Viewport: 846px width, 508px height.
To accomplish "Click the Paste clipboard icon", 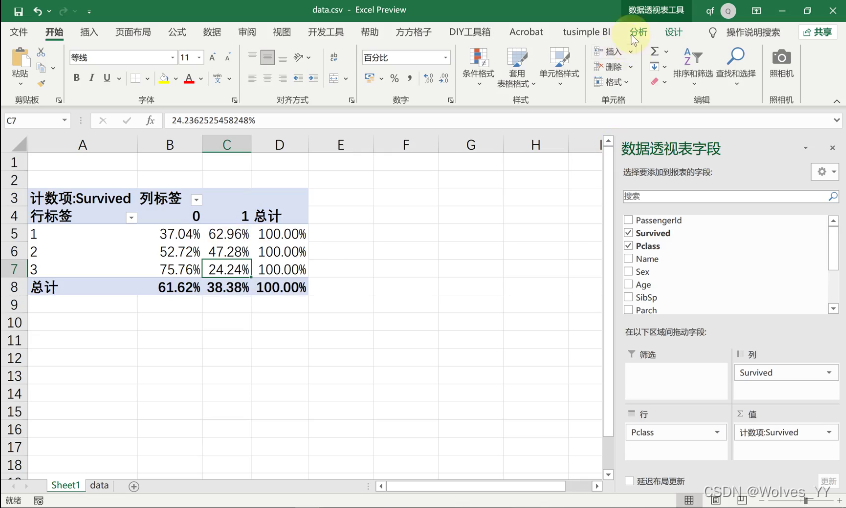I will pos(21,57).
